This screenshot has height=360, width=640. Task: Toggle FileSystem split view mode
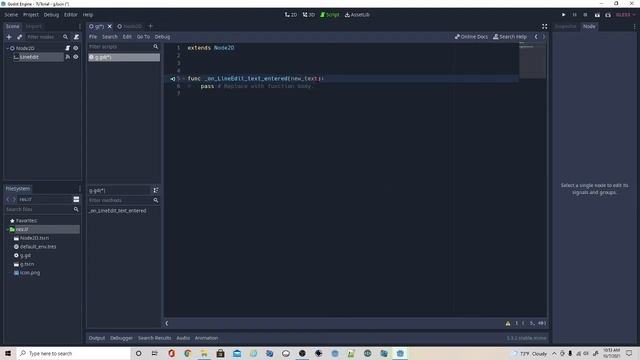pos(76,199)
